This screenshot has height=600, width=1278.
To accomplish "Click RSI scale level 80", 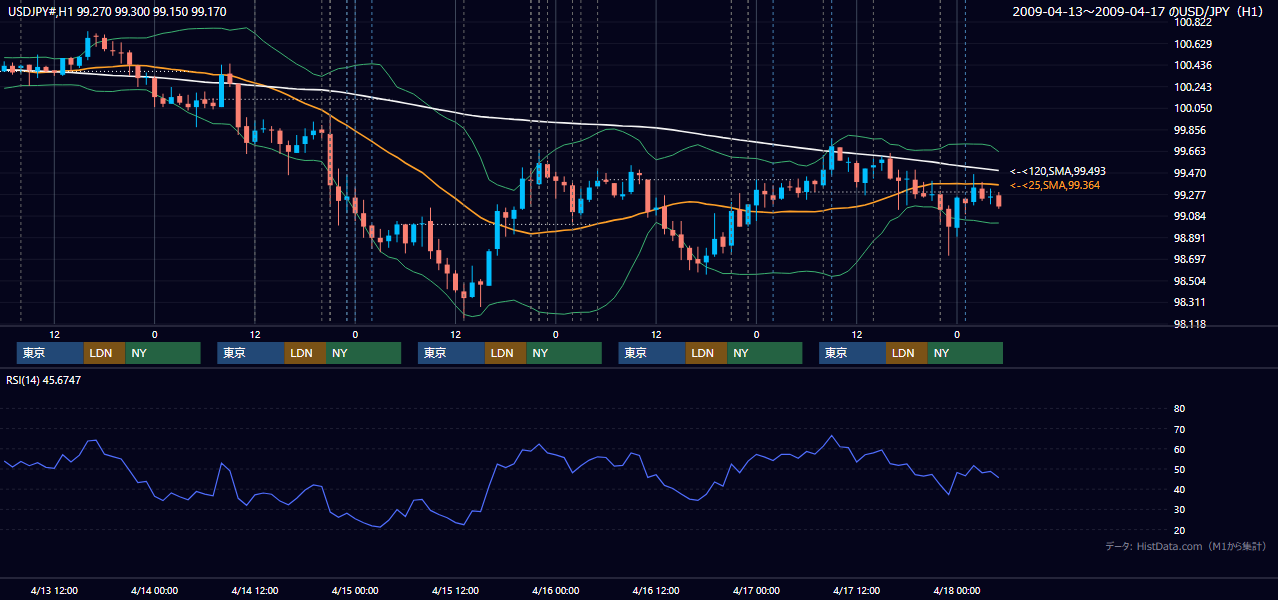I will point(1179,409).
